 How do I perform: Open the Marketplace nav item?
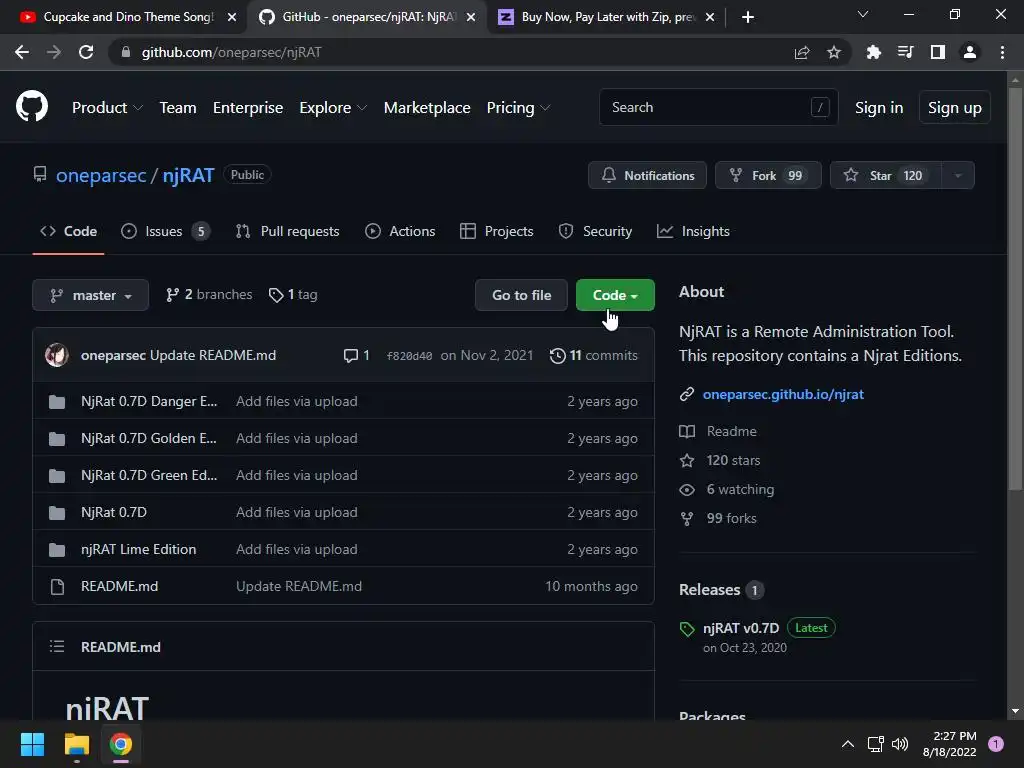pos(427,108)
